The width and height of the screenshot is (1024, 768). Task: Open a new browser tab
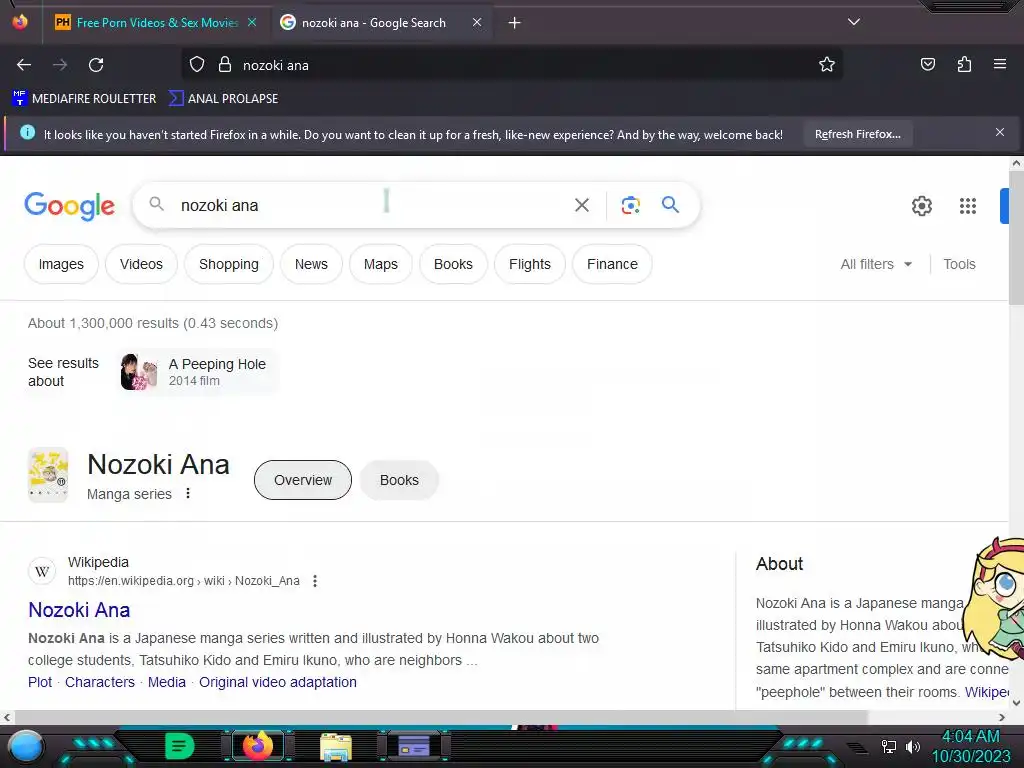(x=515, y=23)
